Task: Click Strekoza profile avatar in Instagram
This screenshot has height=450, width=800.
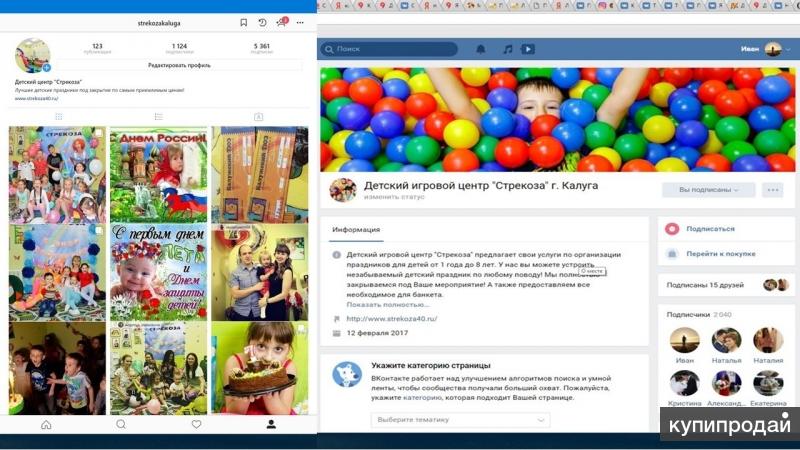Action: pos(33,56)
